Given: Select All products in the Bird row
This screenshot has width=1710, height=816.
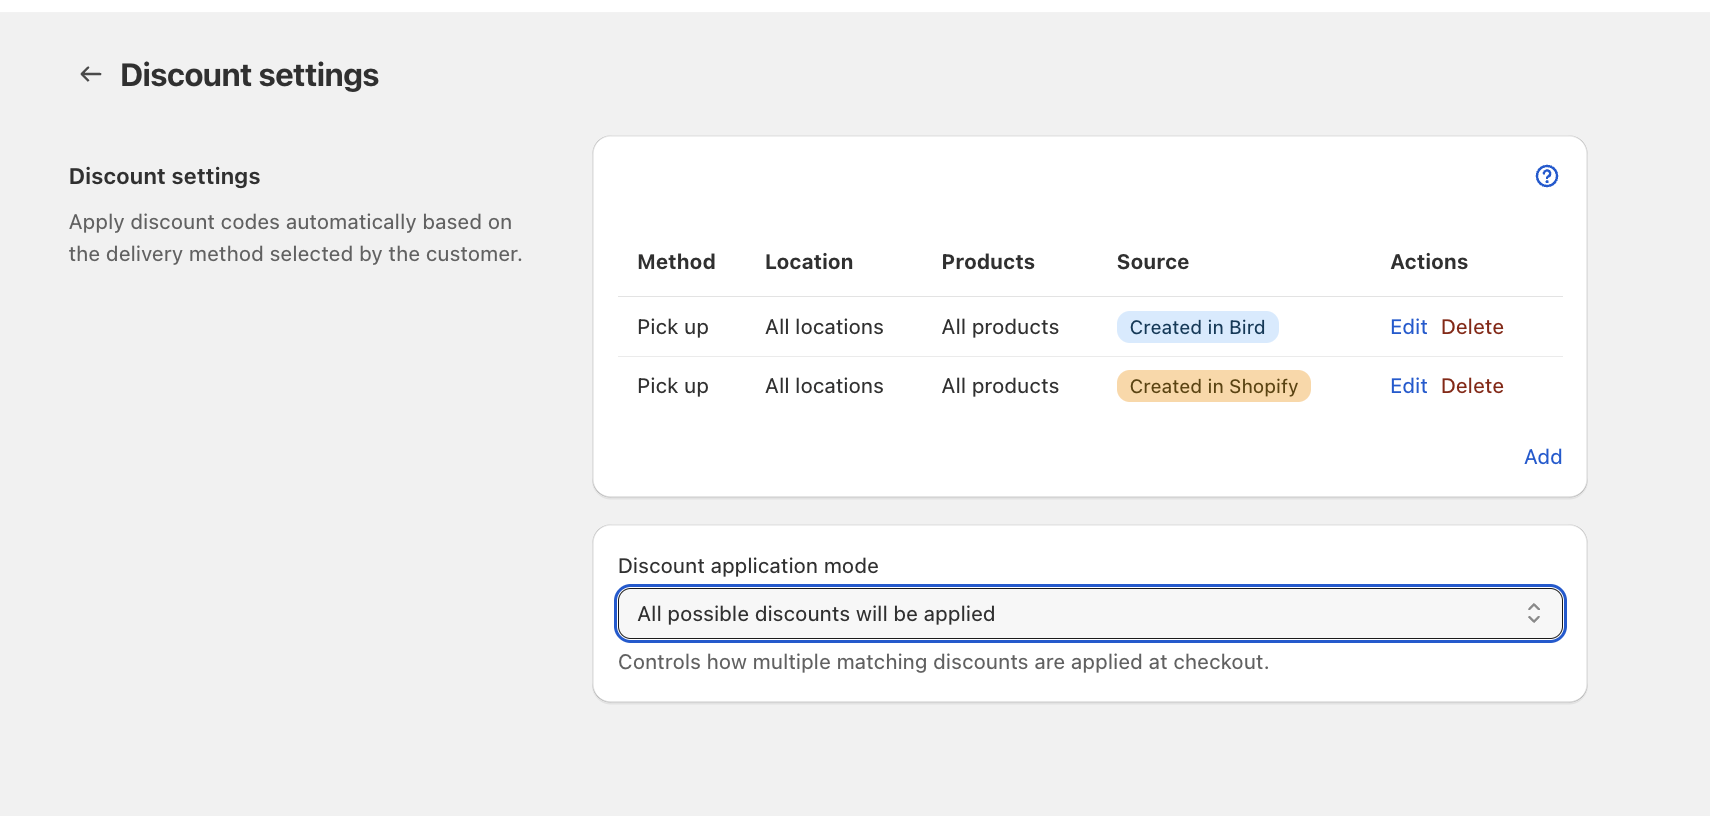Looking at the screenshot, I should click(x=1000, y=327).
